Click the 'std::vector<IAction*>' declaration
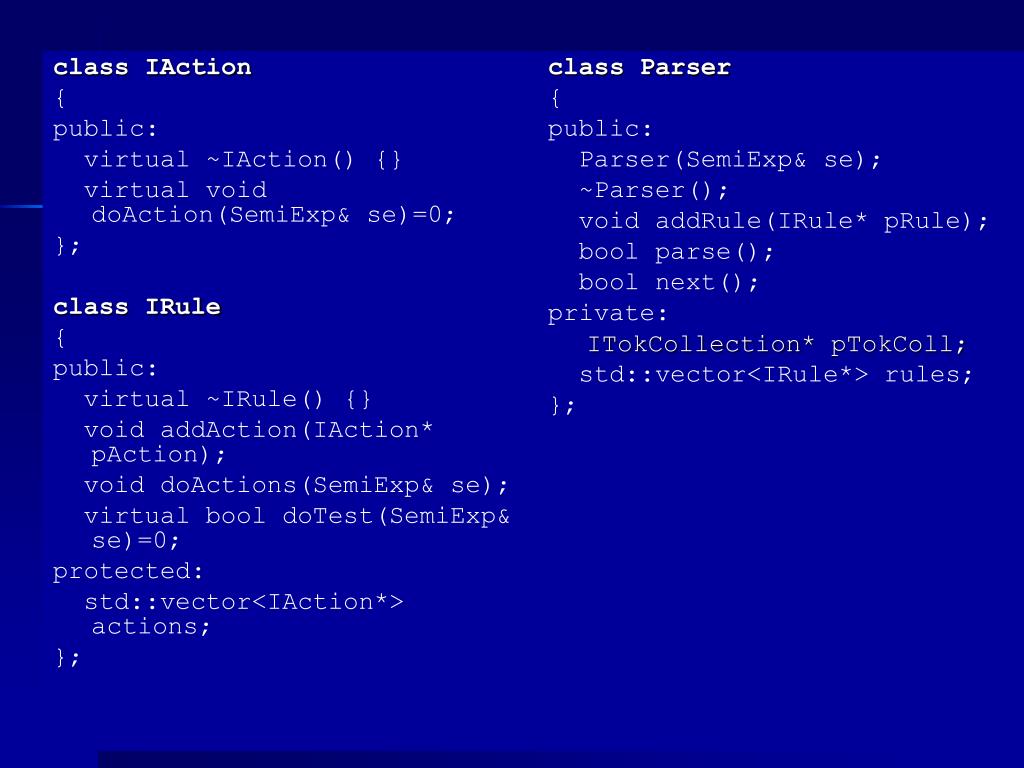The width and height of the screenshot is (1024, 768). (x=244, y=601)
